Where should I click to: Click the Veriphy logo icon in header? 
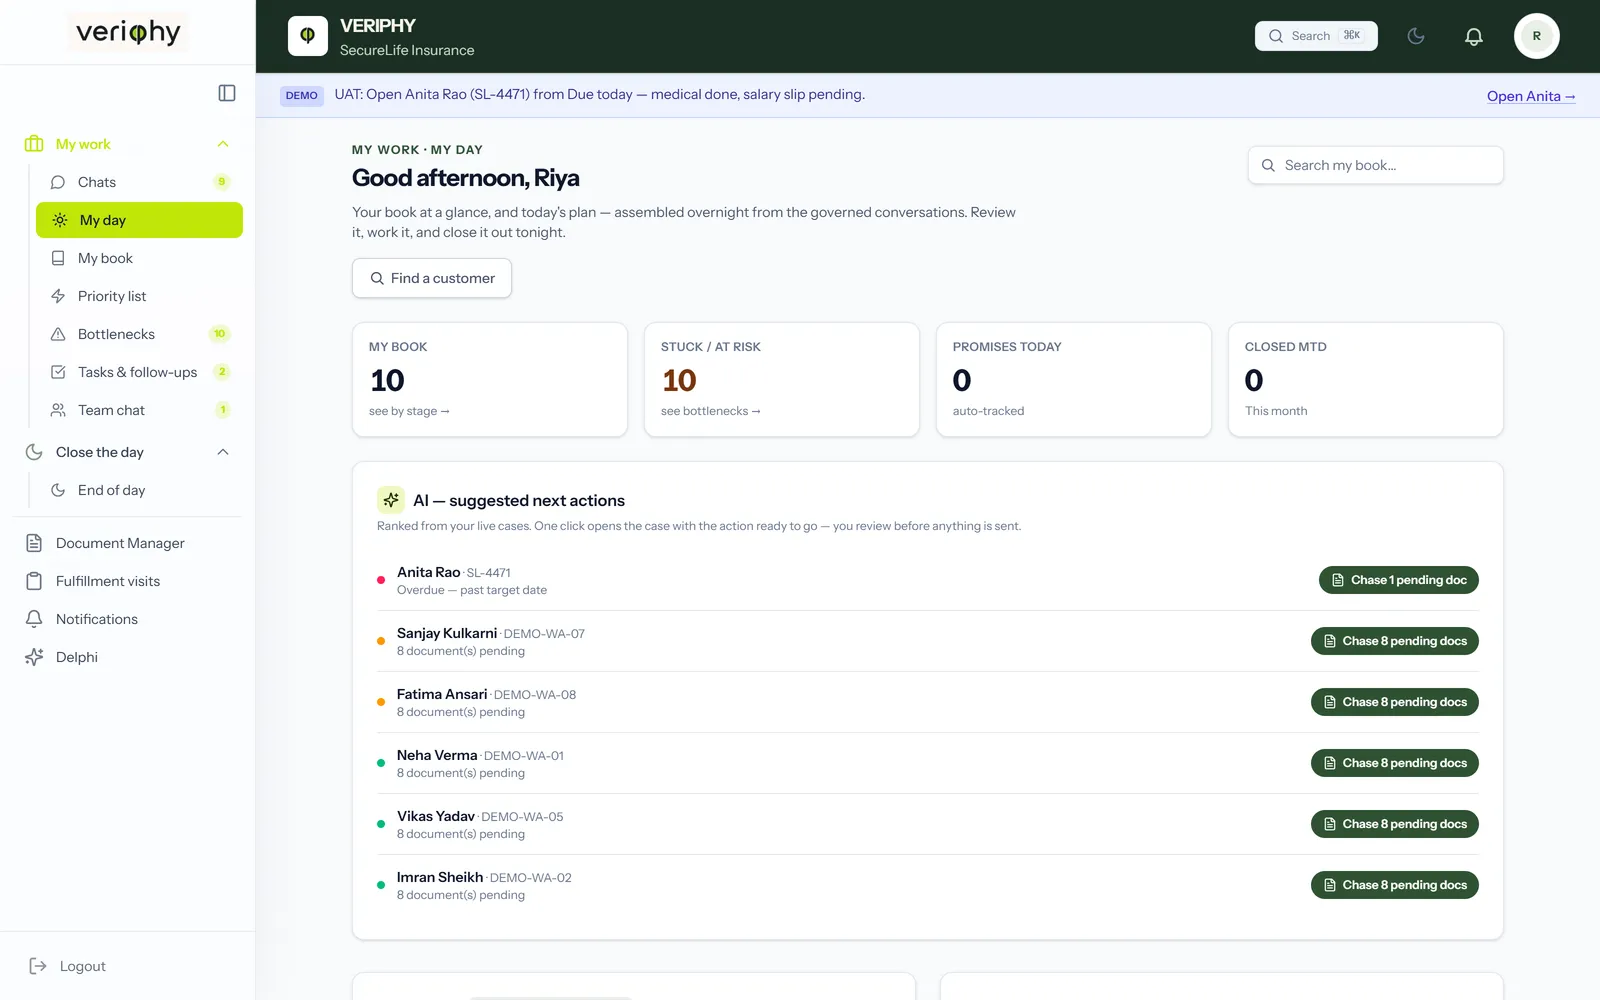[x=308, y=36]
